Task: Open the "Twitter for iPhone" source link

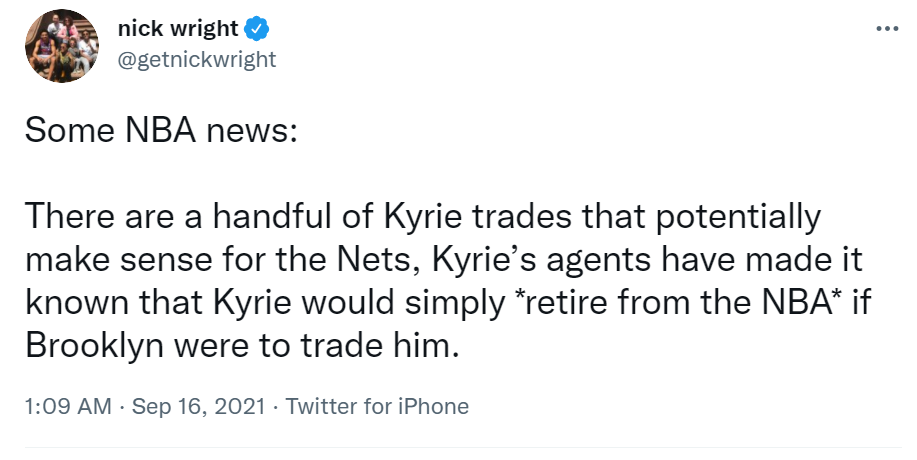Action: (377, 406)
